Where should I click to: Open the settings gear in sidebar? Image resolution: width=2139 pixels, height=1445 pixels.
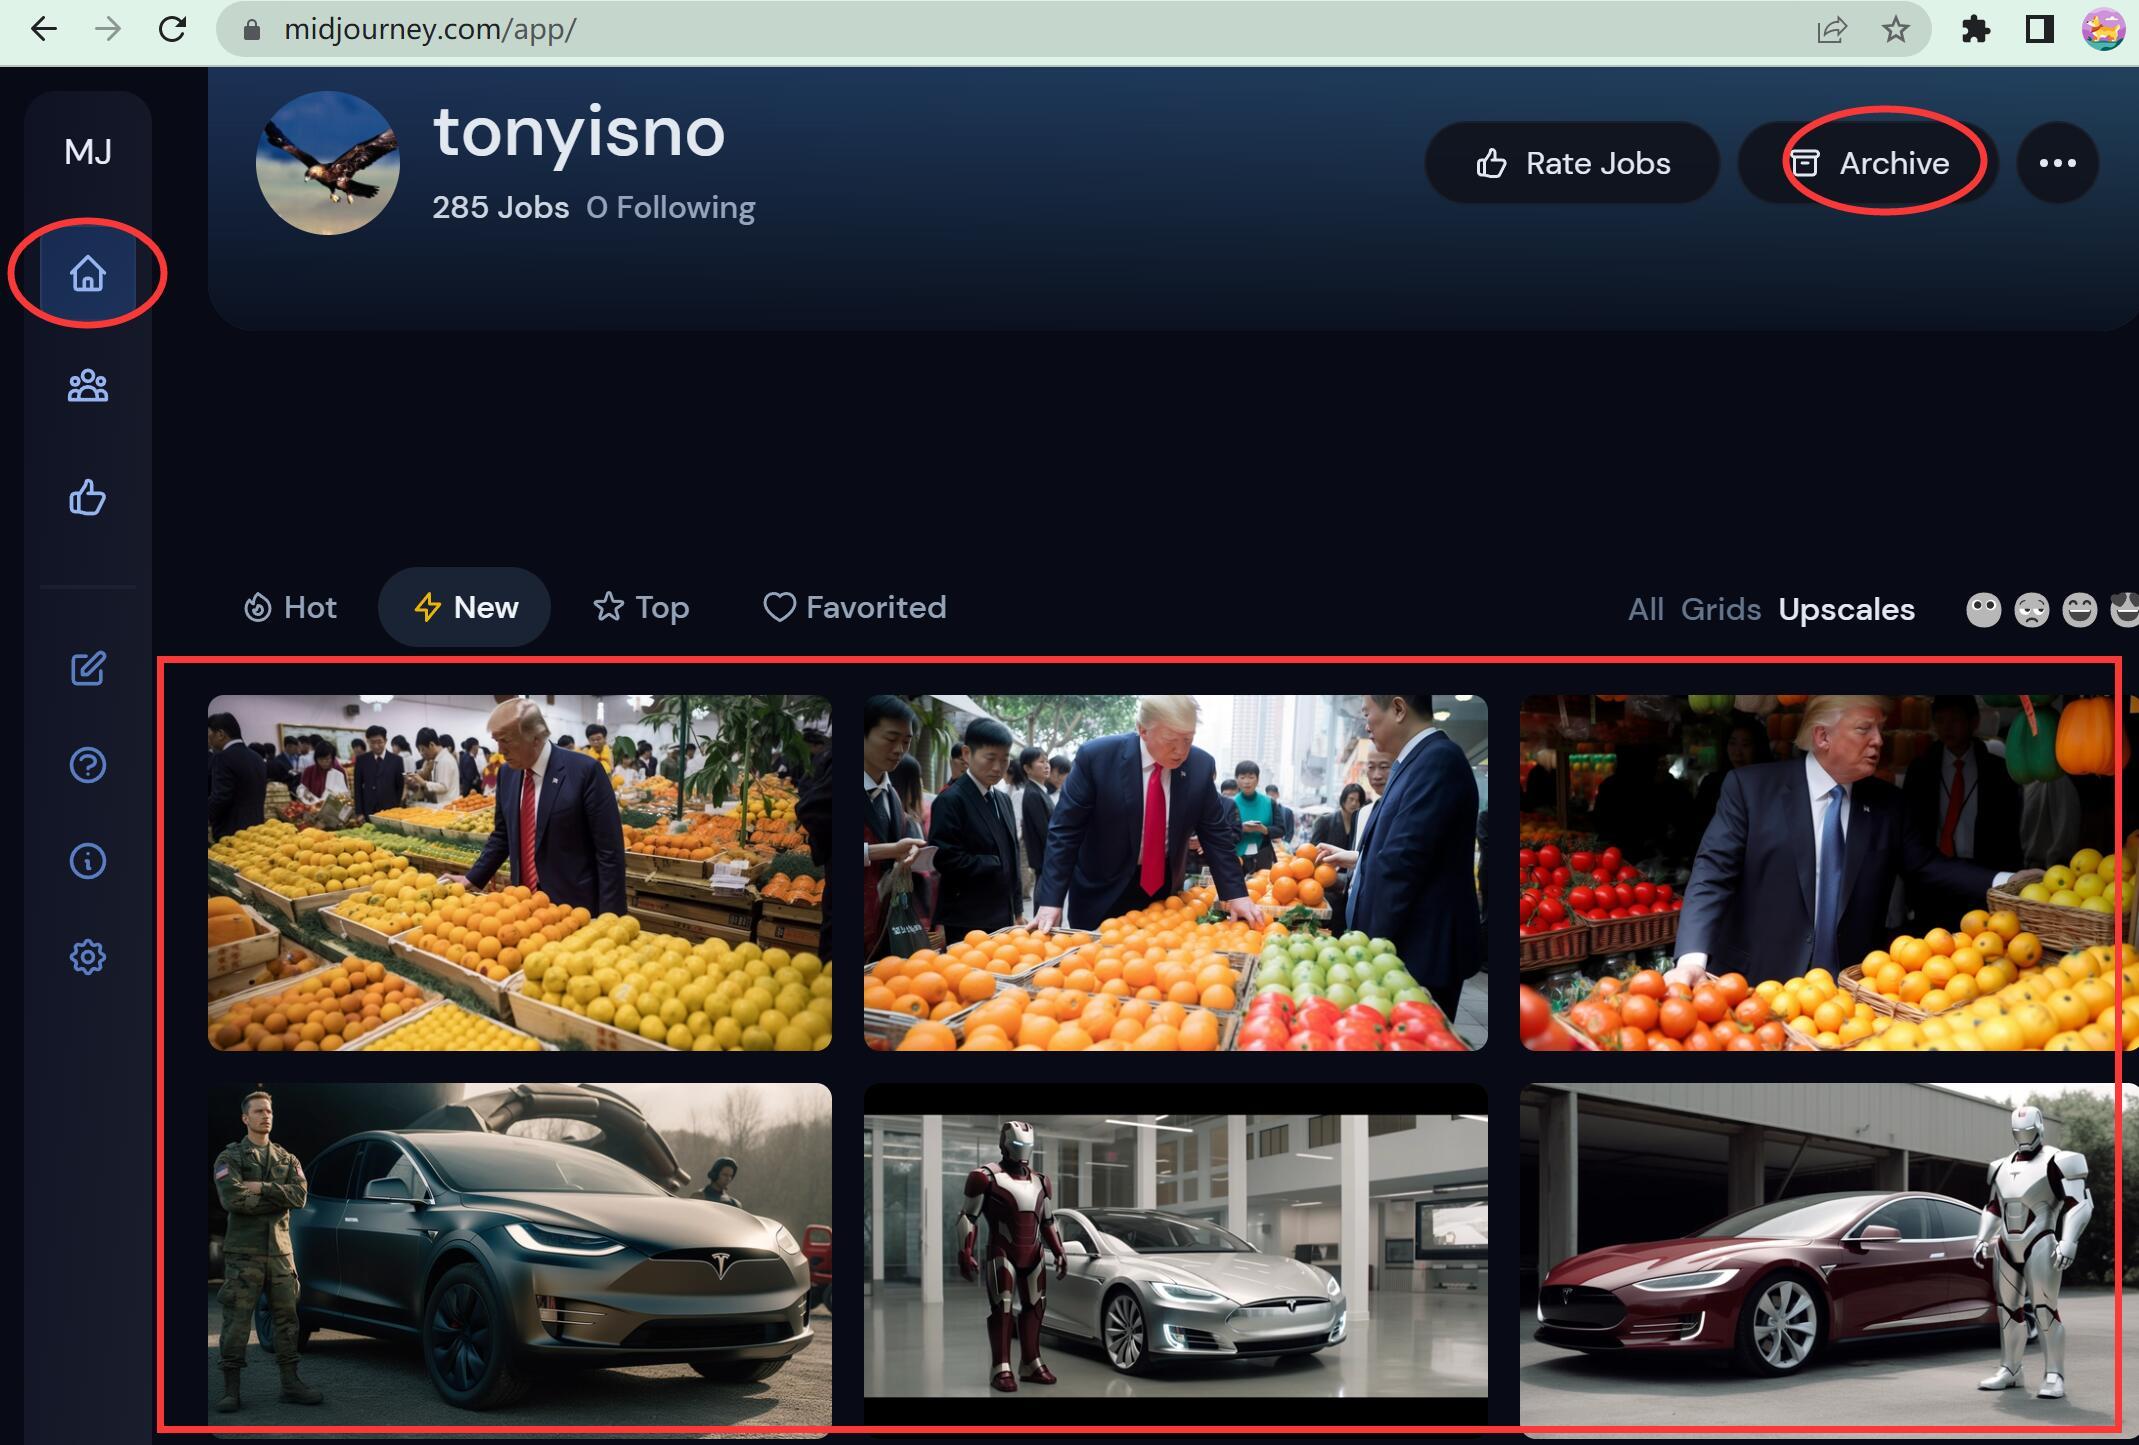tap(88, 957)
